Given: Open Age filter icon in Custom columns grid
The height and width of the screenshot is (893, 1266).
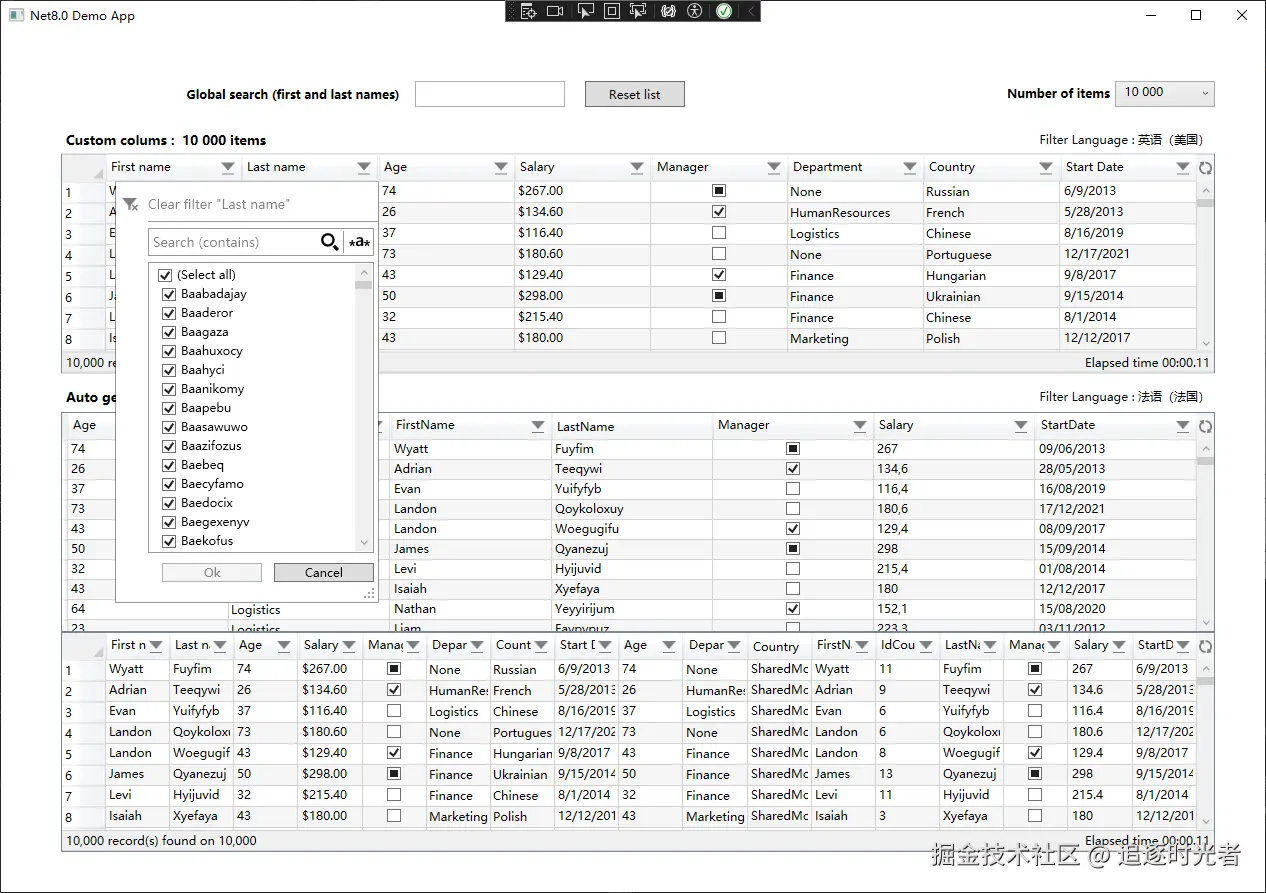Looking at the screenshot, I should click(x=501, y=168).
